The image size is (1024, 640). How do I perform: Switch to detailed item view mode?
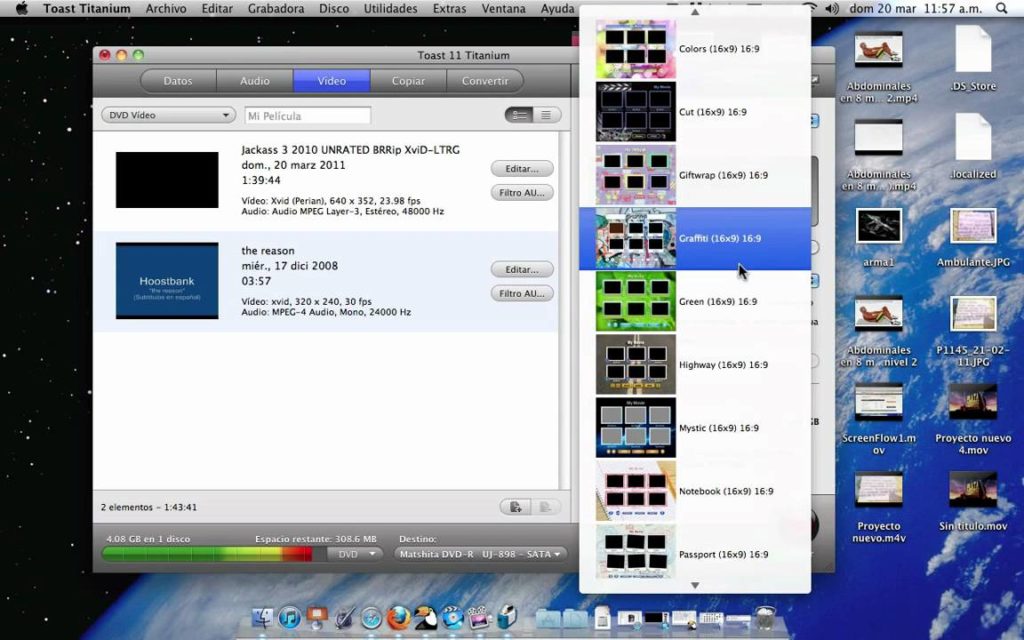click(519, 115)
